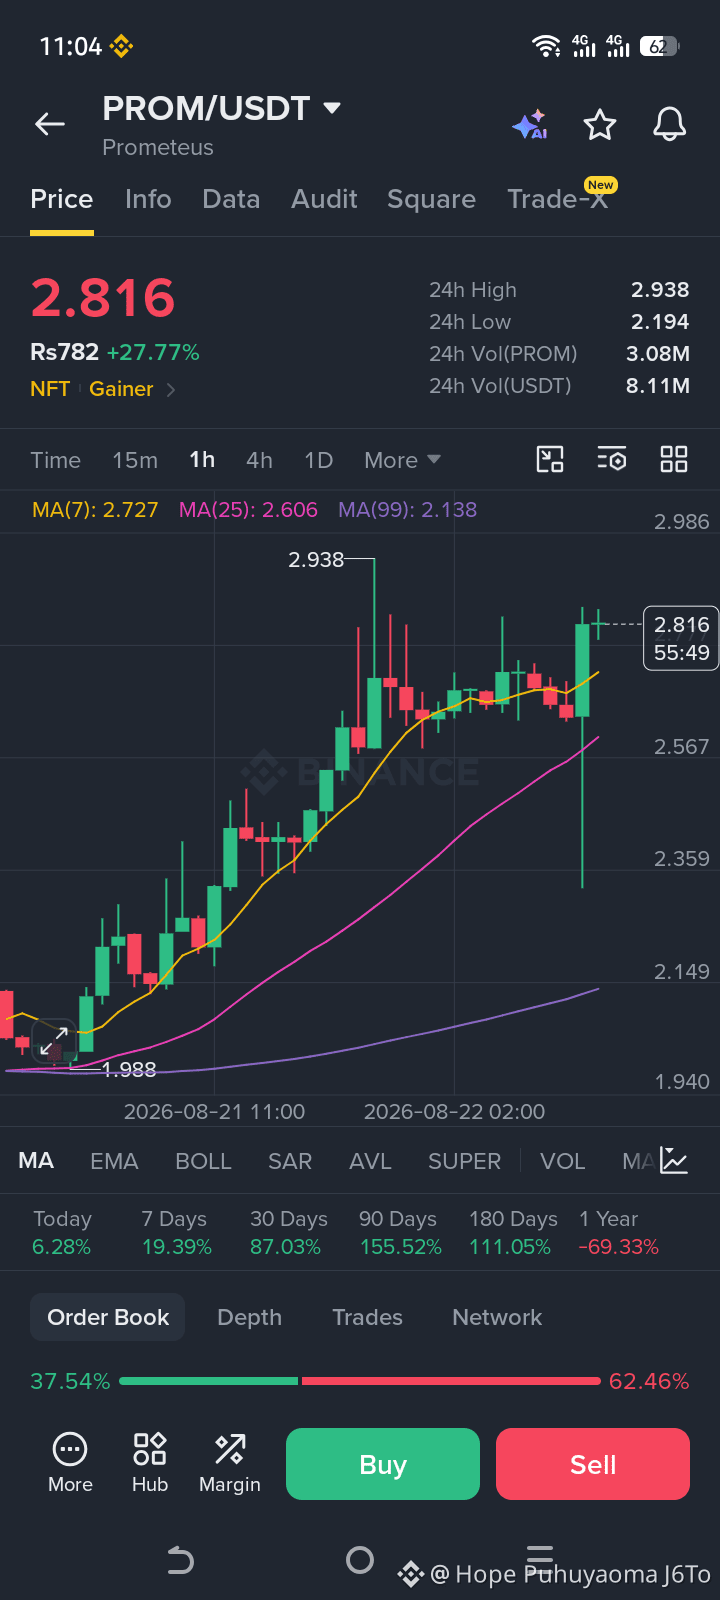Open the chart layout grid icon

coord(674,459)
